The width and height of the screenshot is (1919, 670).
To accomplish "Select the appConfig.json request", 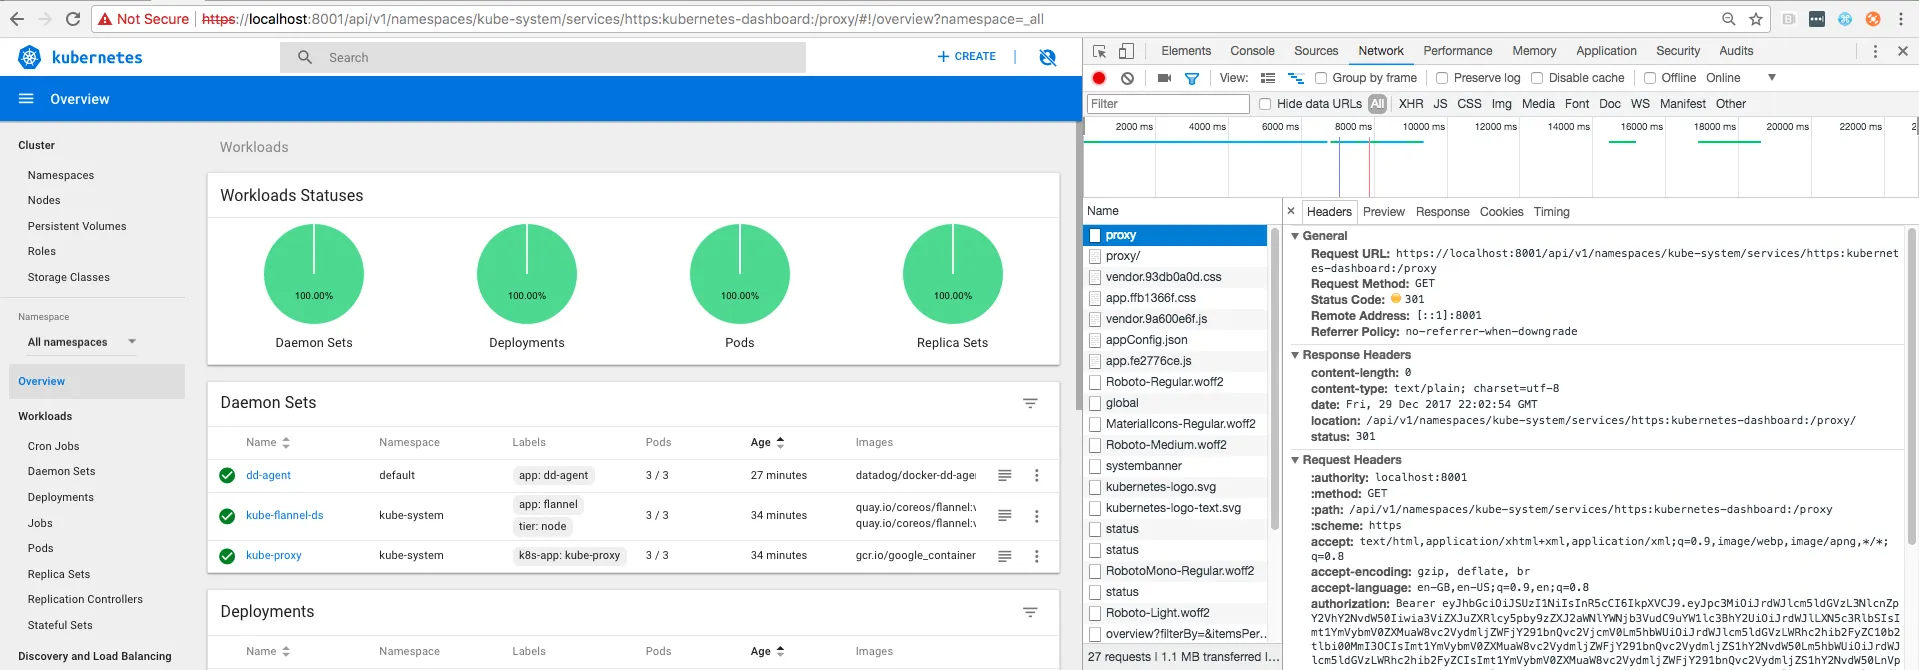I will [1147, 340].
